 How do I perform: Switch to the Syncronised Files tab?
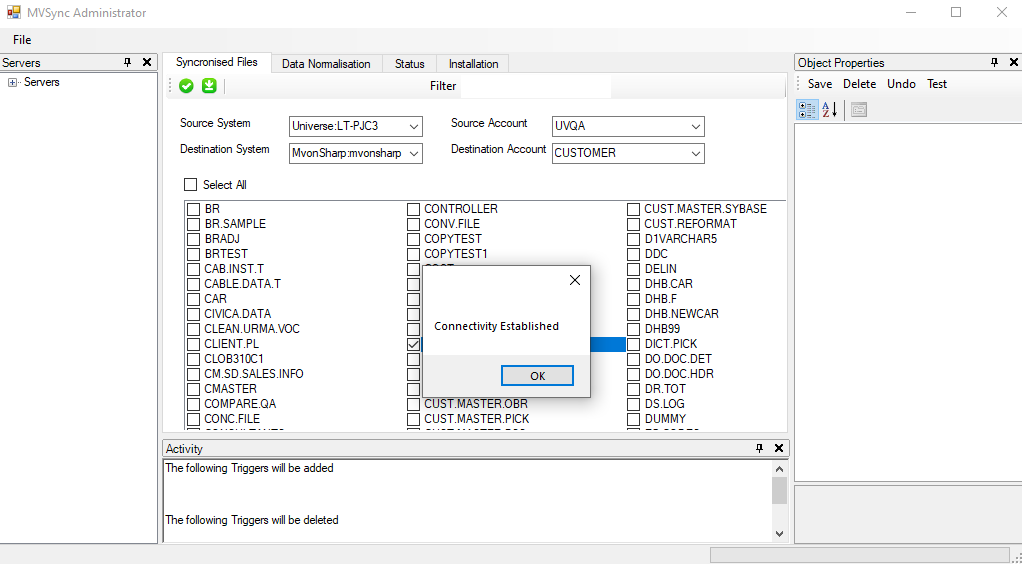(216, 62)
